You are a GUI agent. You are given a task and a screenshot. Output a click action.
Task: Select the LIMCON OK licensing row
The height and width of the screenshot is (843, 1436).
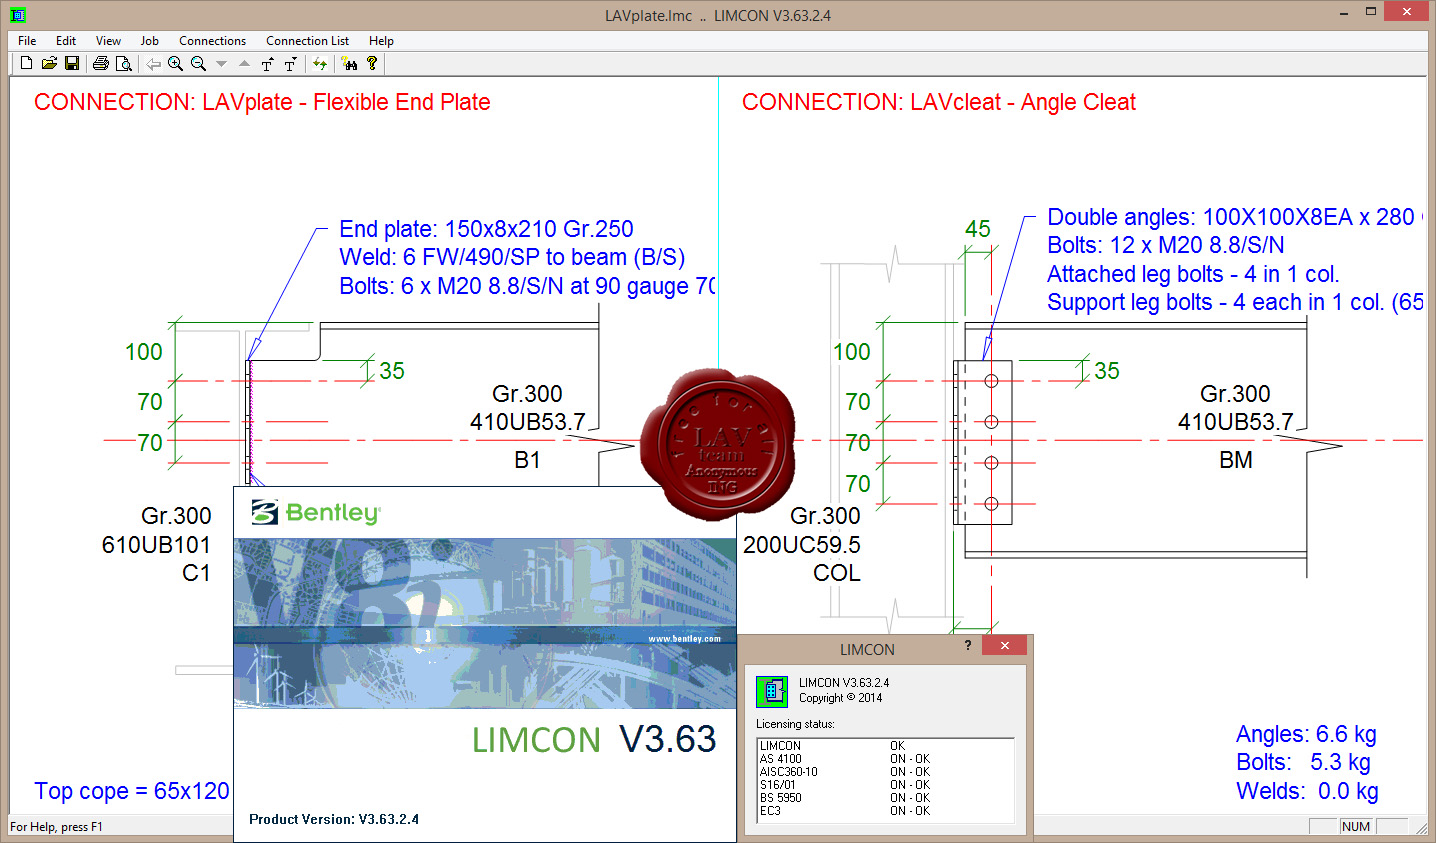tap(886, 746)
